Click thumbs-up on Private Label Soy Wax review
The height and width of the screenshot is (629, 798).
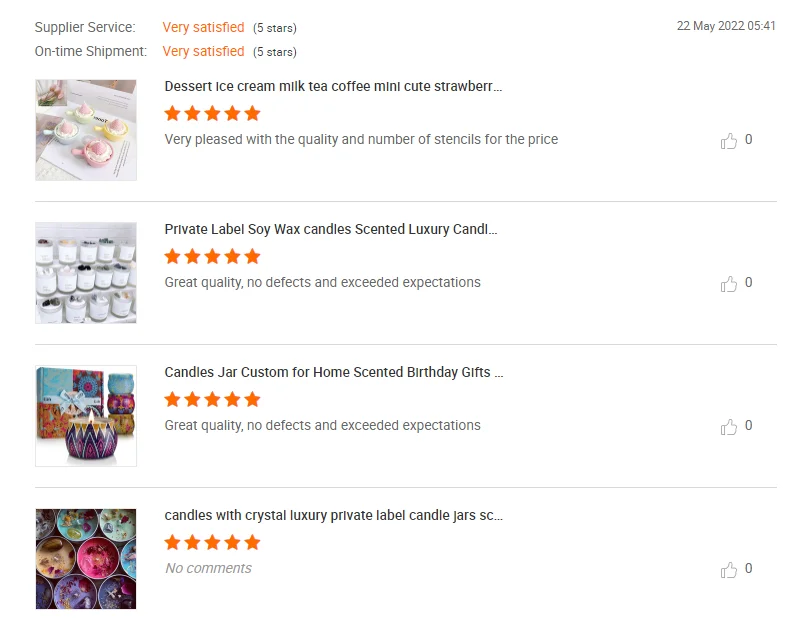click(729, 284)
